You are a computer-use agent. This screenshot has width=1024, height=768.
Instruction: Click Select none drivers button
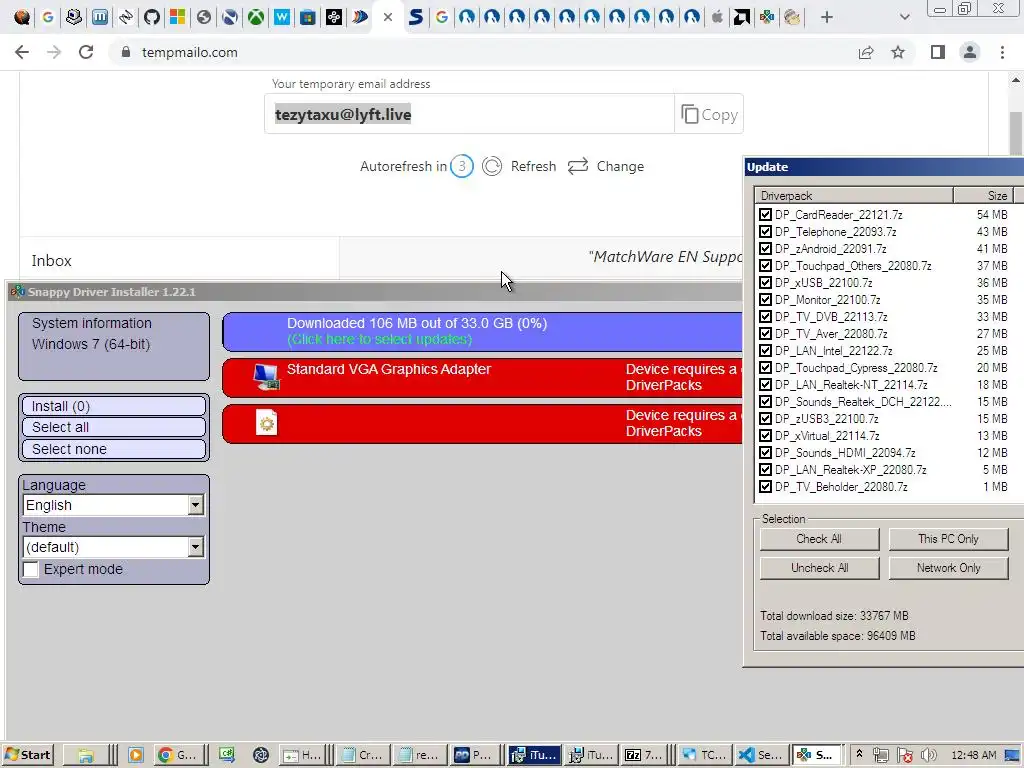pos(114,449)
